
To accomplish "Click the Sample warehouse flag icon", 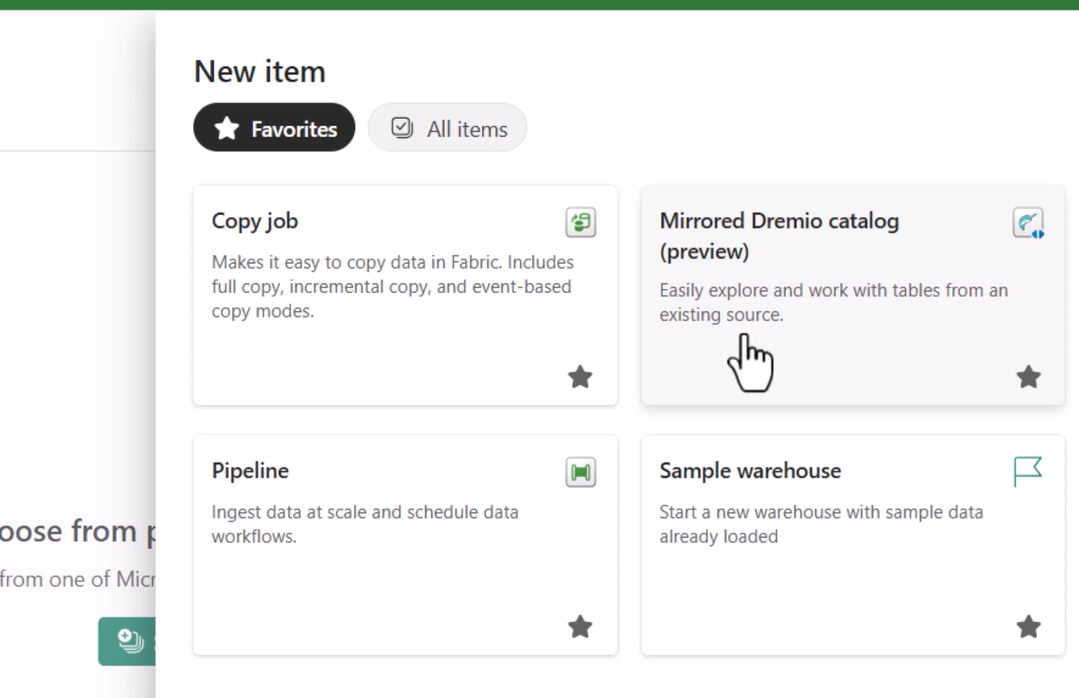I will pos(1028,471).
